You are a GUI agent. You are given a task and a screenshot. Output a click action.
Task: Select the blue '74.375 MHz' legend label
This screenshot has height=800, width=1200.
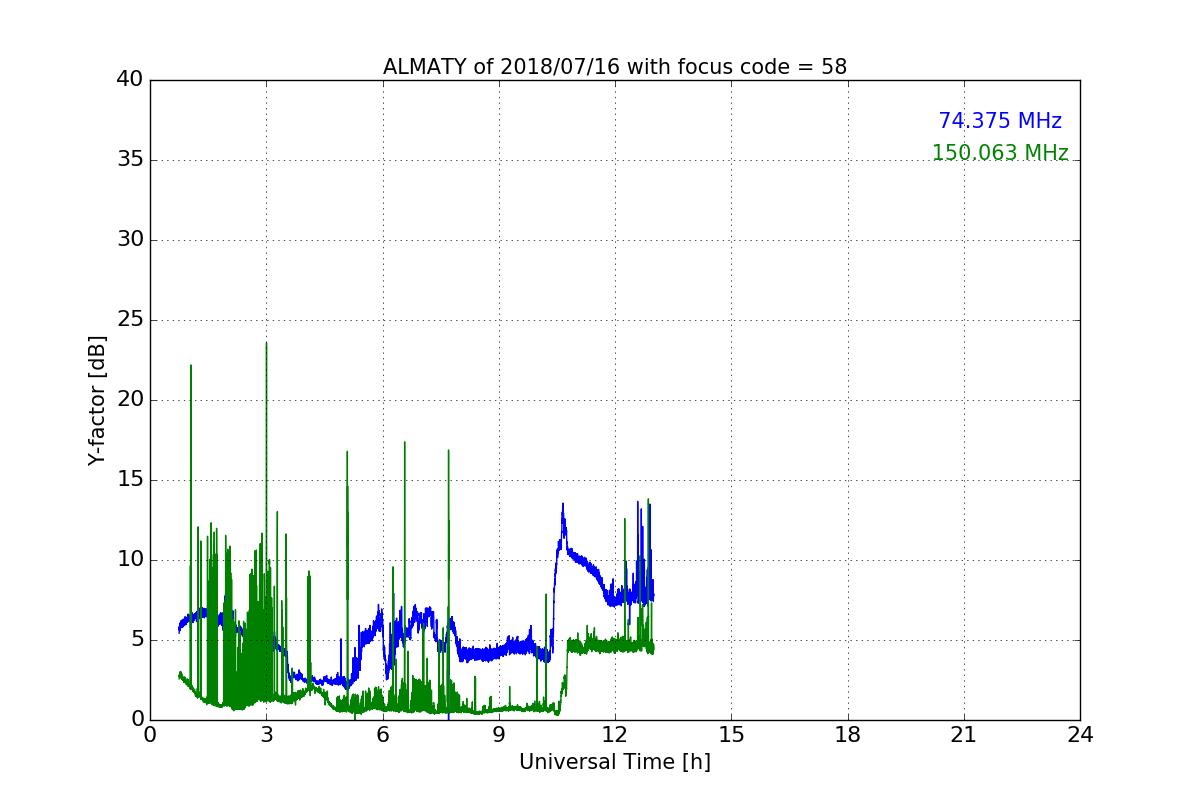(1000, 121)
